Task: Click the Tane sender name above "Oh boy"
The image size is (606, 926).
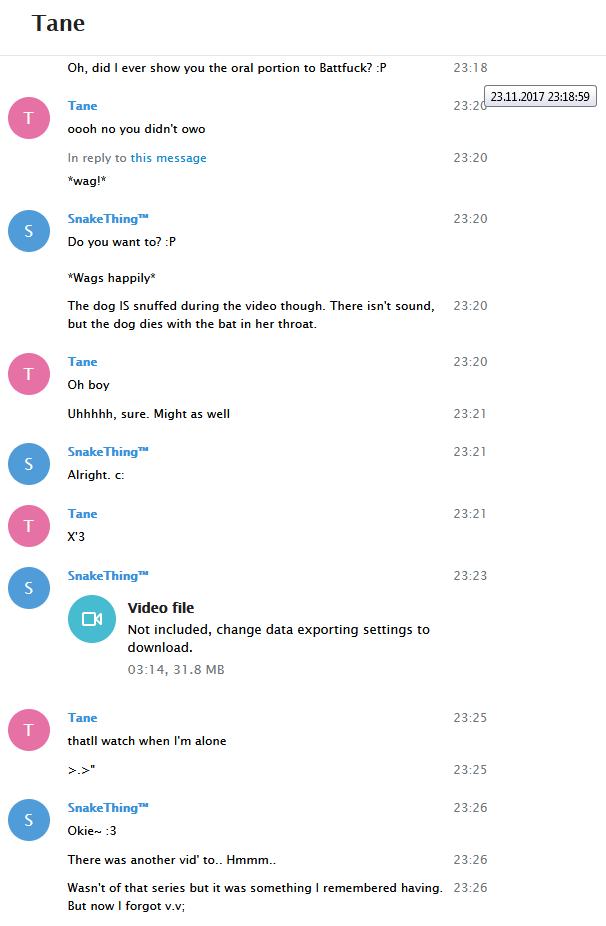Action: click(83, 361)
